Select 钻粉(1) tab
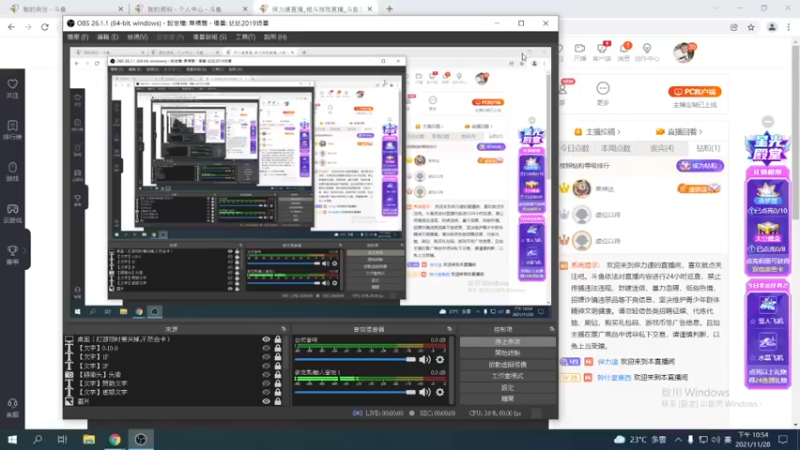The width and height of the screenshot is (800, 450). (x=708, y=148)
